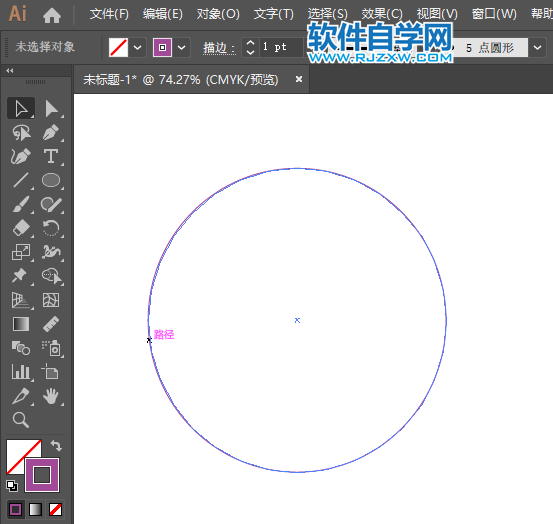The image size is (553, 524).
Task: Reset to default fill and stroke
Action: [x=12, y=486]
